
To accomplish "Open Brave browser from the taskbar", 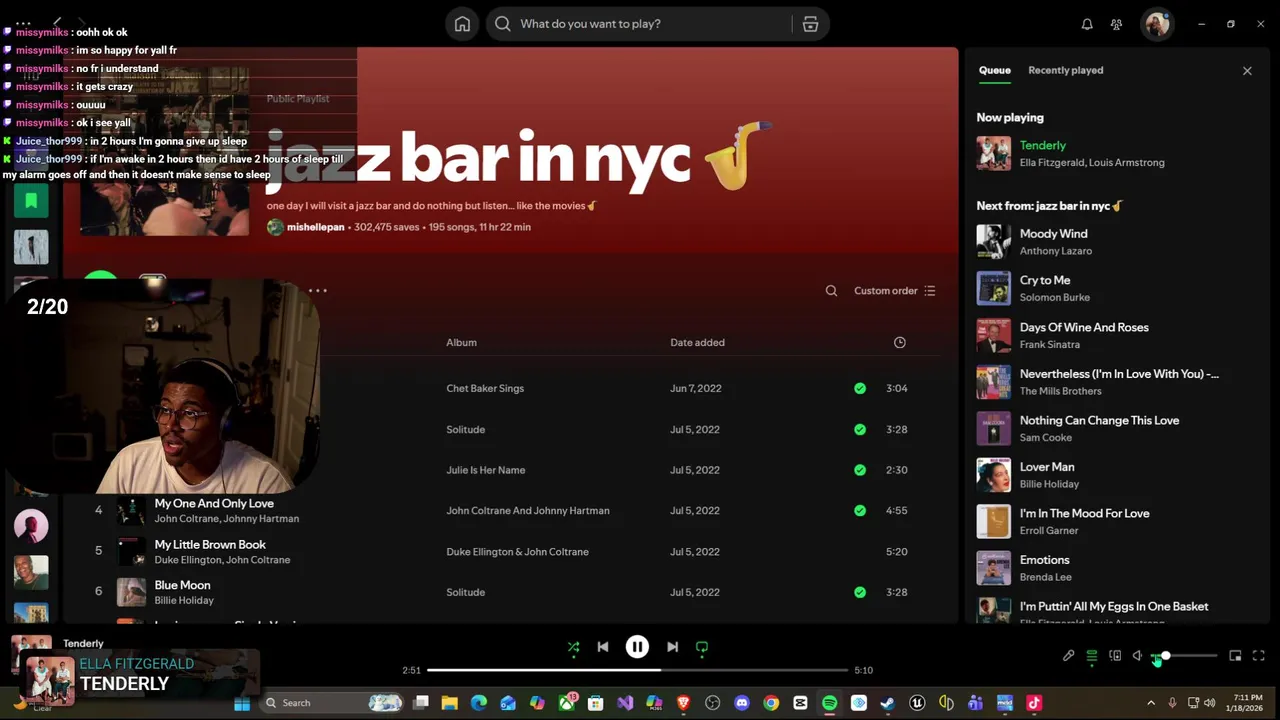I will click(x=684, y=703).
